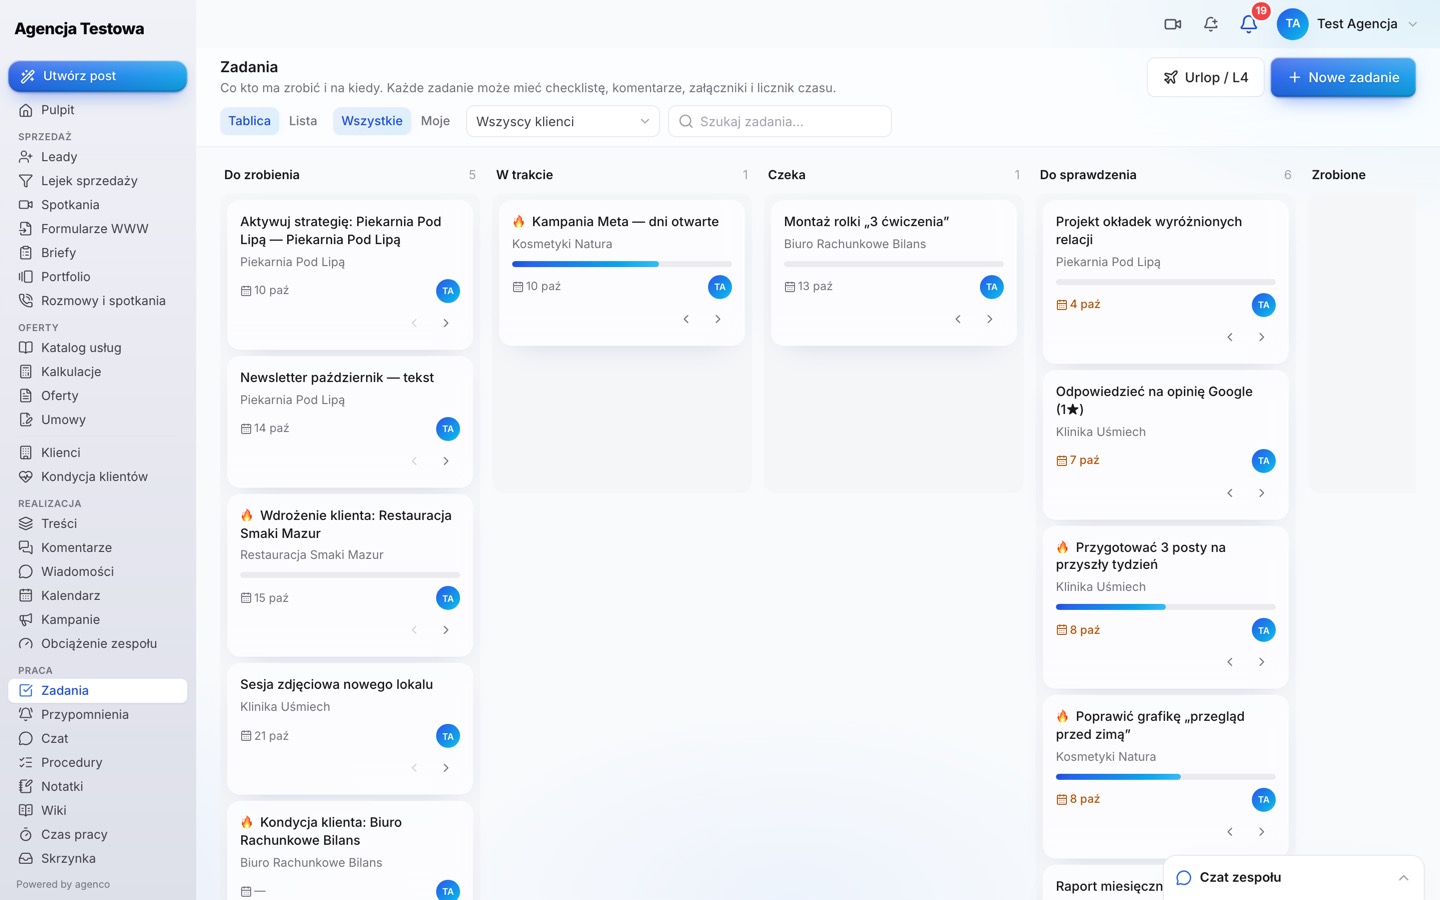The image size is (1440, 900).
Task: Open video camera icon in top bar
Action: coord(1173,24)
